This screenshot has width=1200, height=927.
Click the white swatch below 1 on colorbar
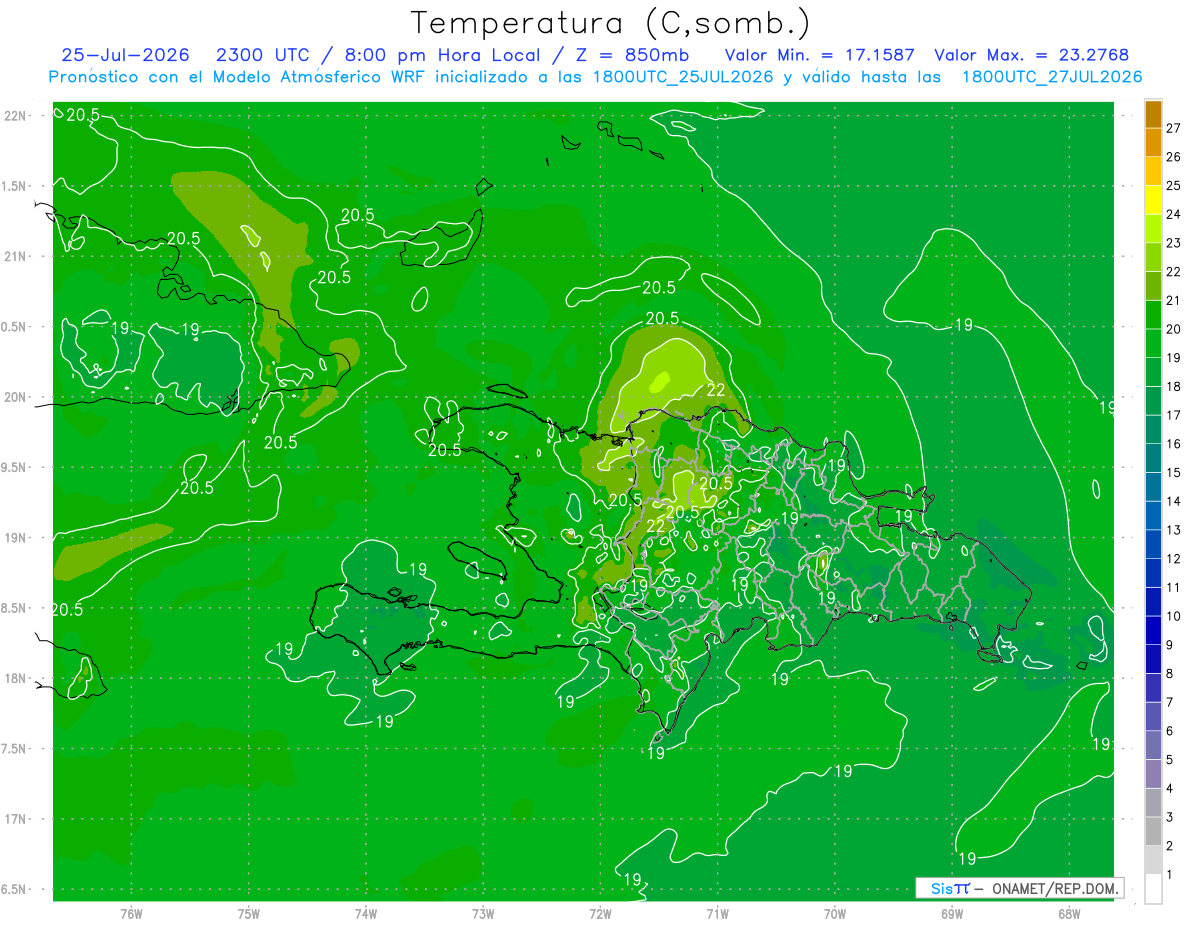[x=1153, y=889]
